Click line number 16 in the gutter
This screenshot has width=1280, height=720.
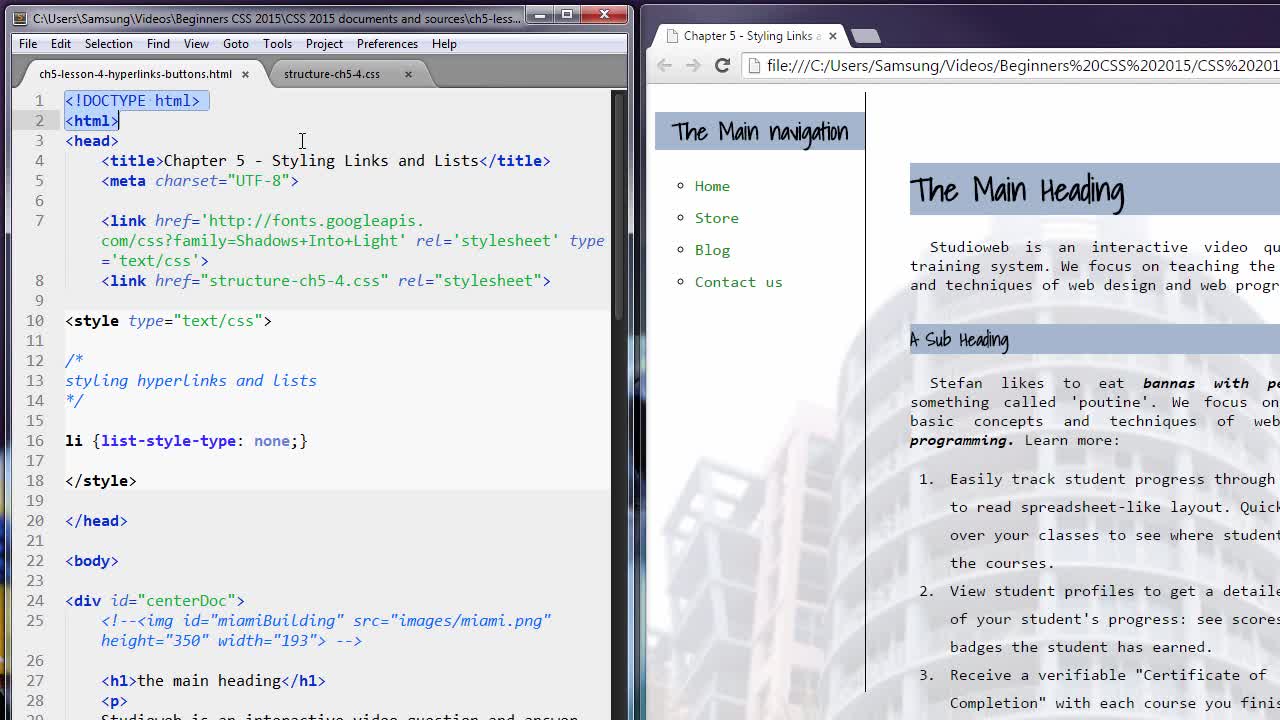[35, 440]
